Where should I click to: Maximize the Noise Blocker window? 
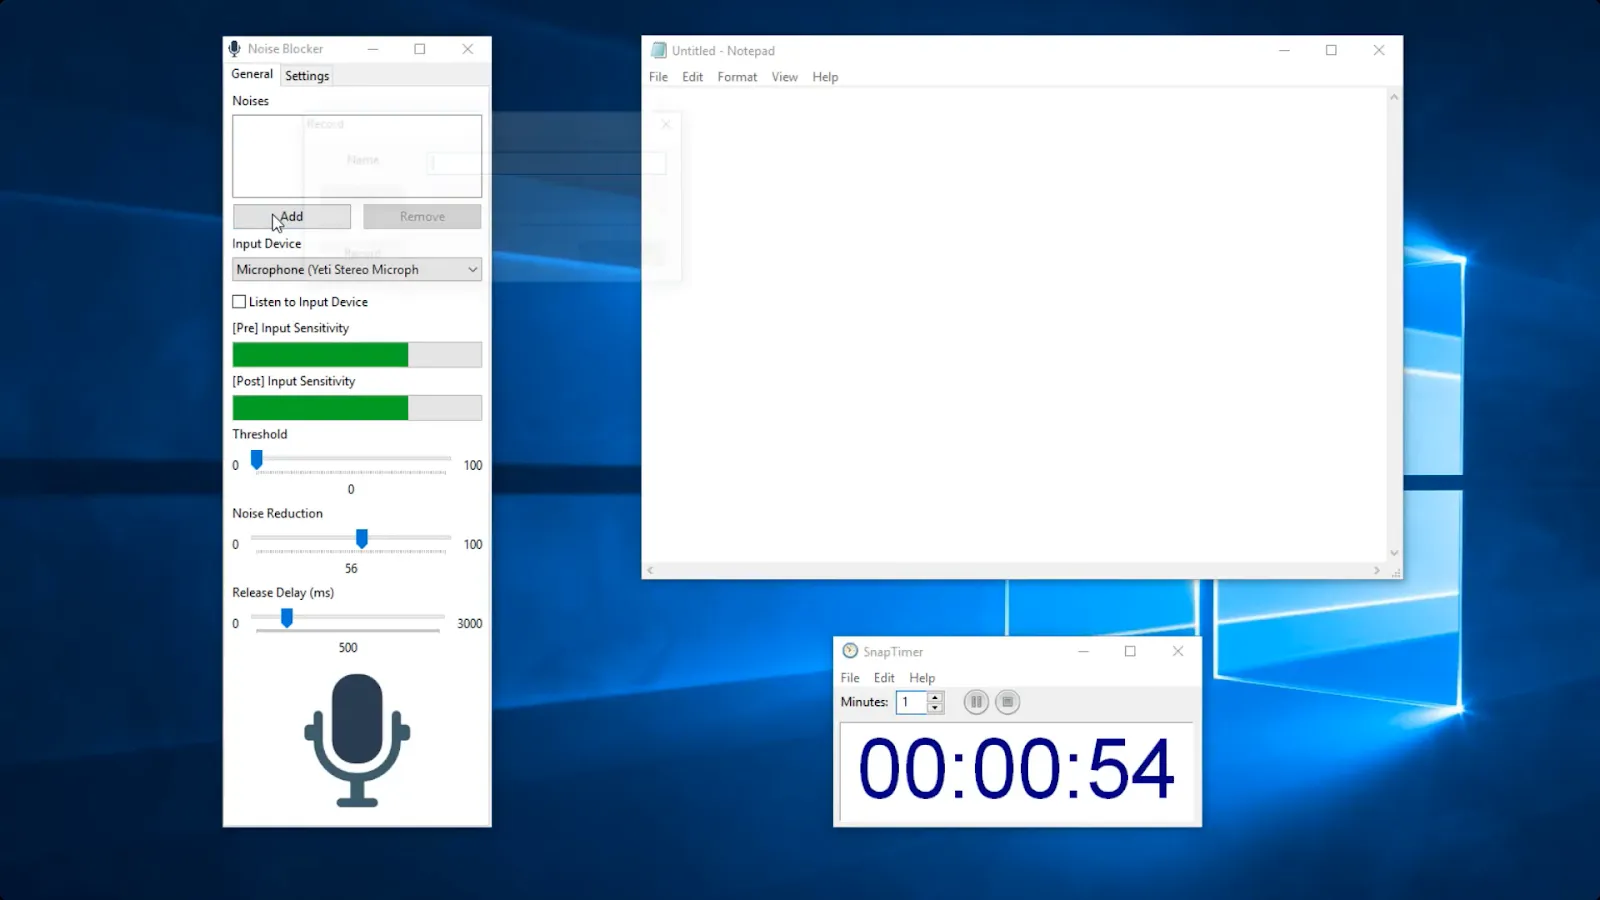tap(420, 49)
